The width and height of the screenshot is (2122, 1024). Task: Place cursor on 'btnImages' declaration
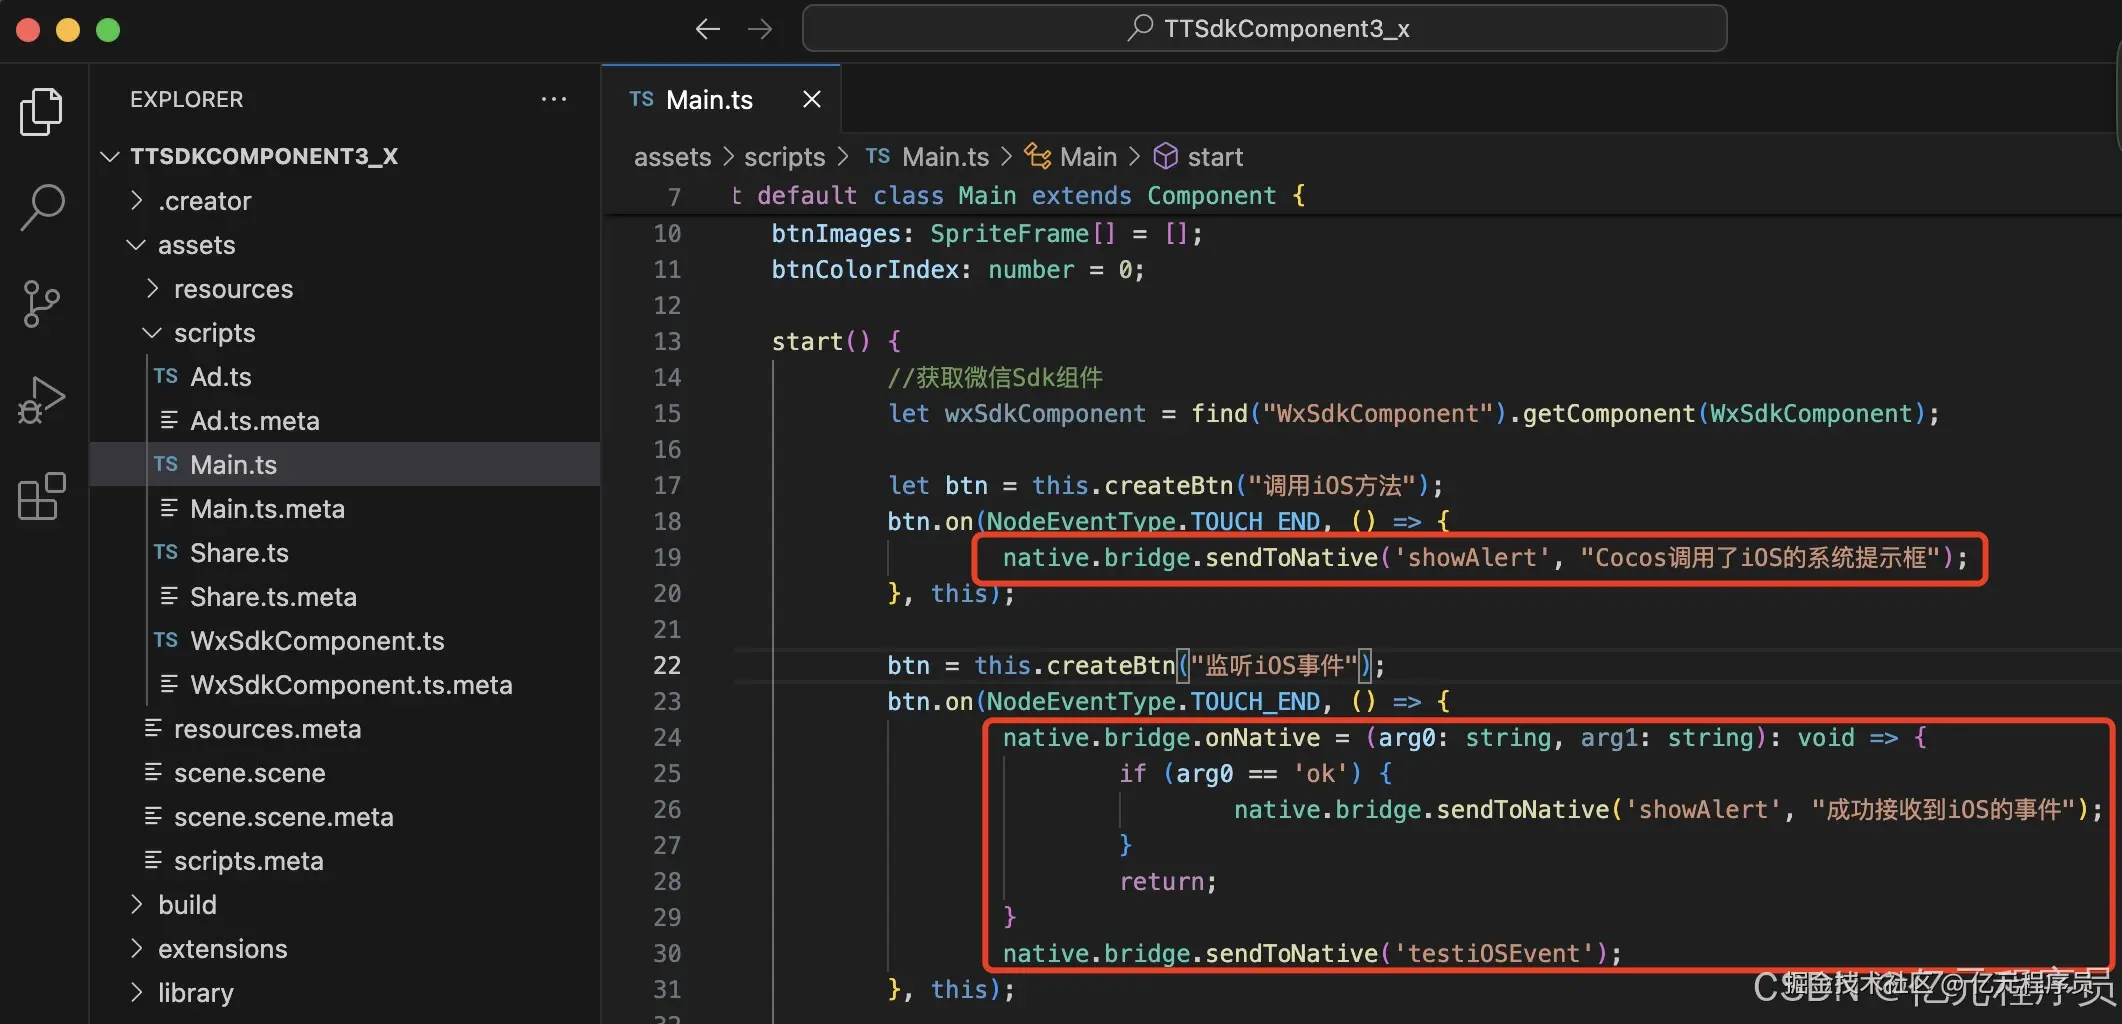coord(836,233)
